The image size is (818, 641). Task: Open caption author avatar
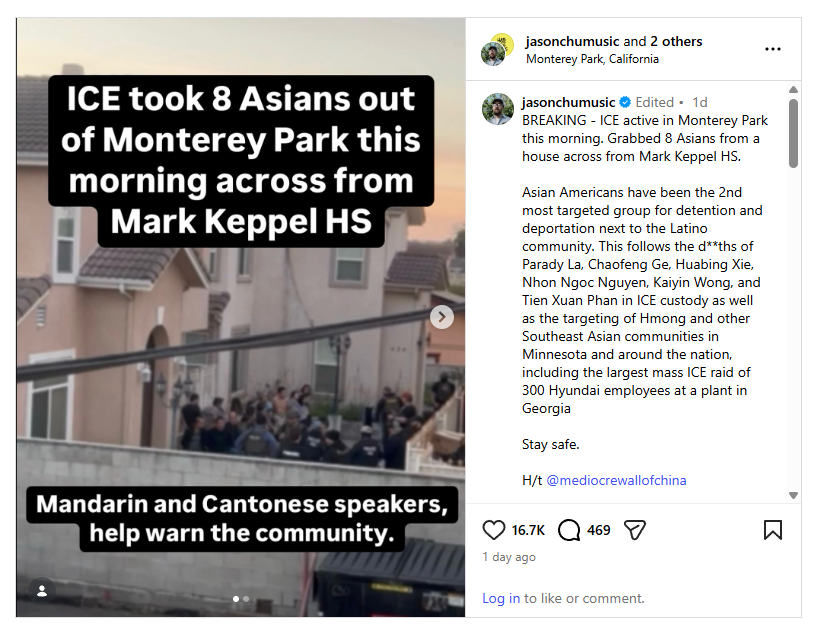coord(497,108)
